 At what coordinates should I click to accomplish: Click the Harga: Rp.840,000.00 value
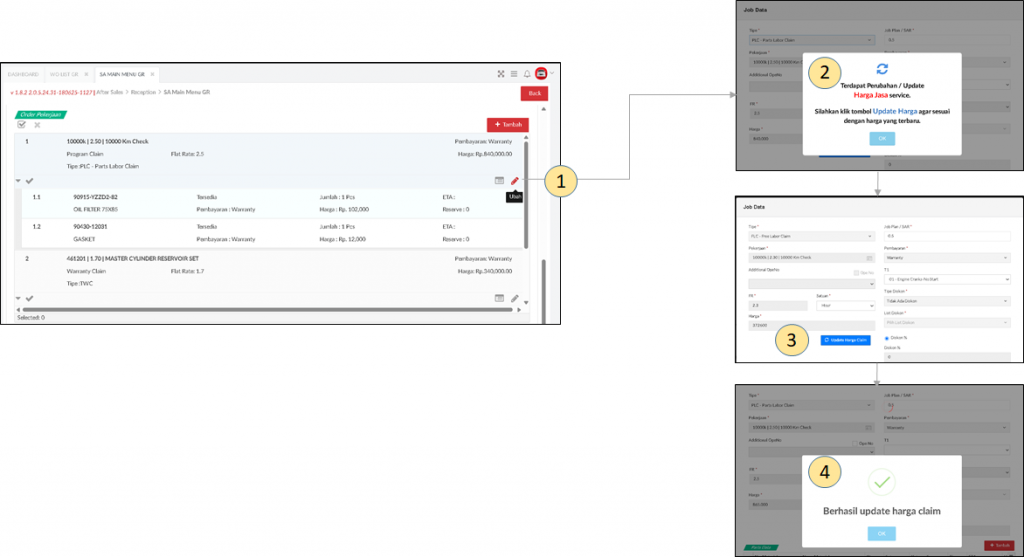[485, 154]
